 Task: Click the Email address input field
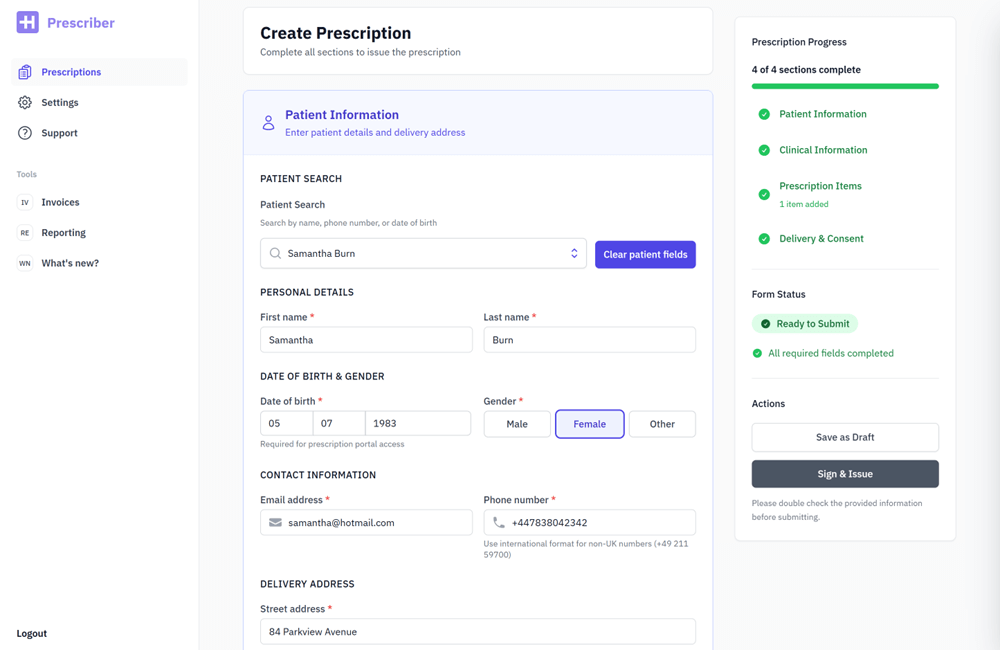pos(377,523)
